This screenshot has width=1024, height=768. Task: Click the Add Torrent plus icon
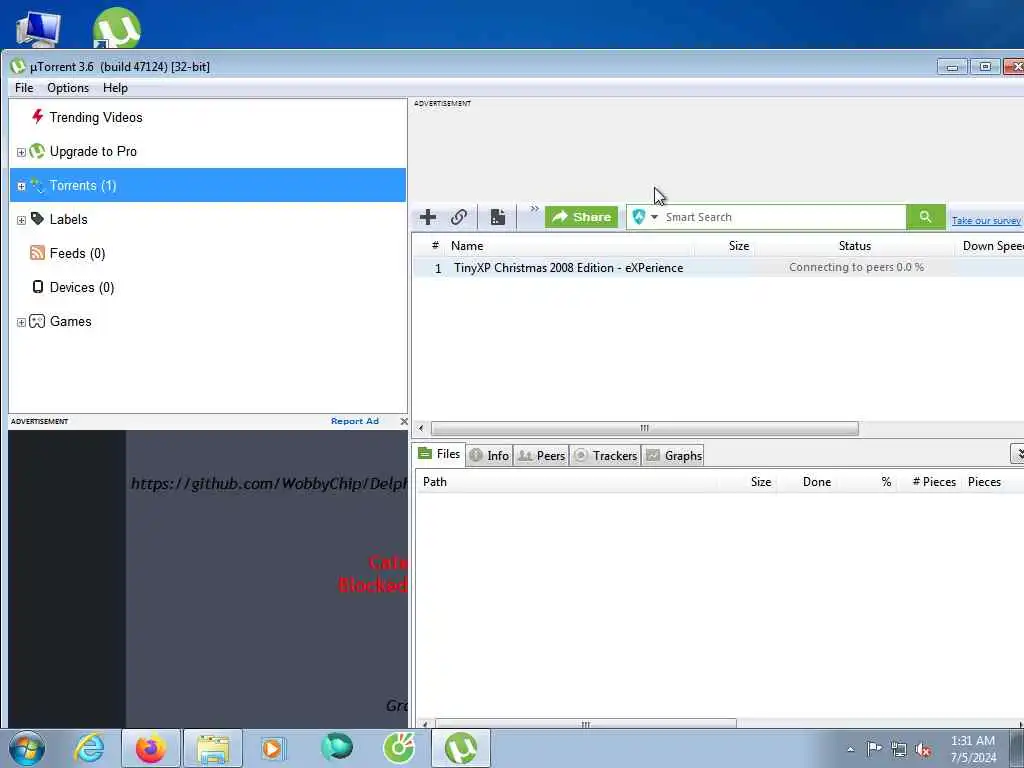point(428,217)
